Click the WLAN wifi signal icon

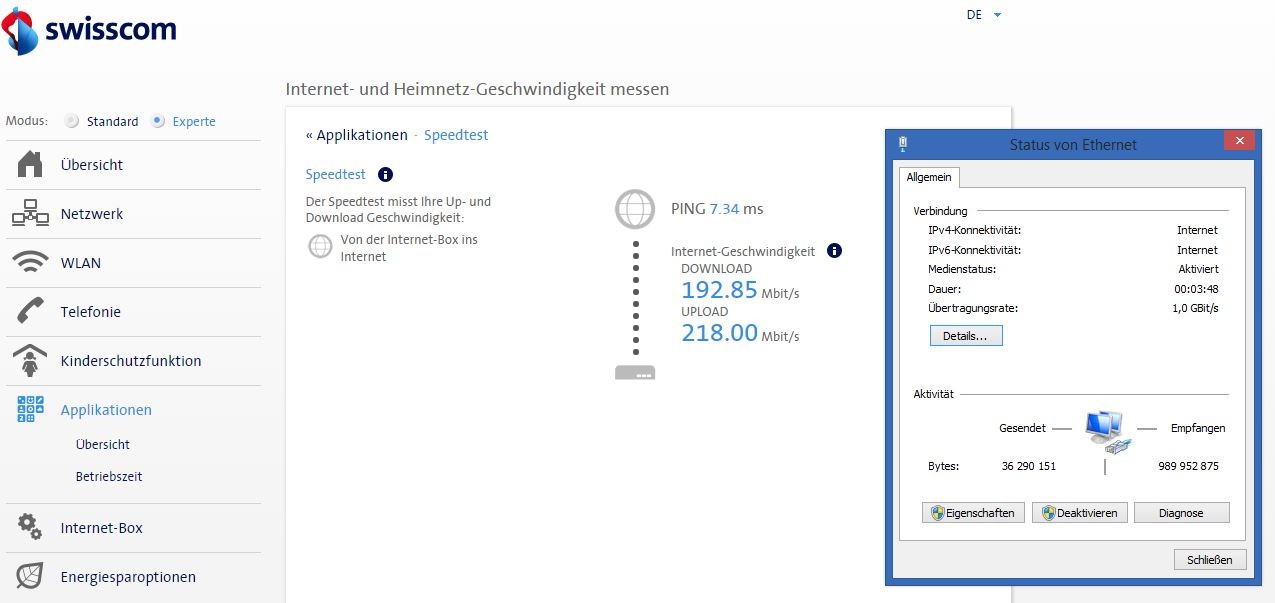click(30, 263)
